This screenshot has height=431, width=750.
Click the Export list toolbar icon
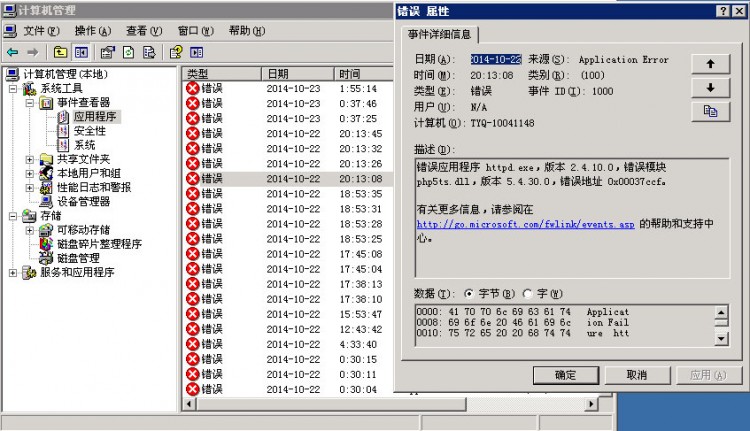click(x=149, y=52)
